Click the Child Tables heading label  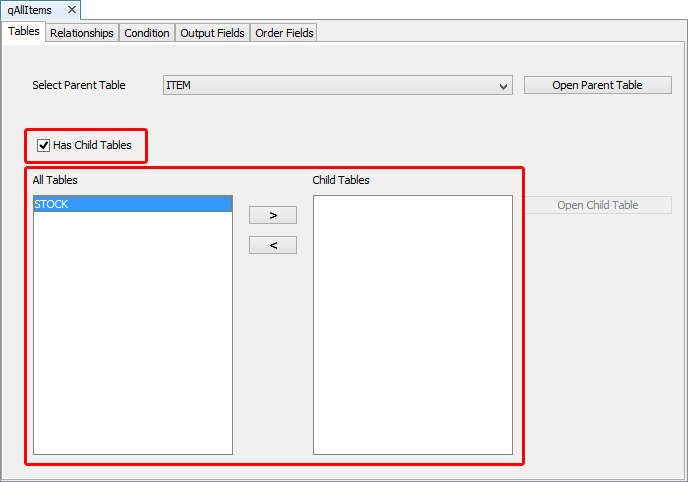[341, 180]
